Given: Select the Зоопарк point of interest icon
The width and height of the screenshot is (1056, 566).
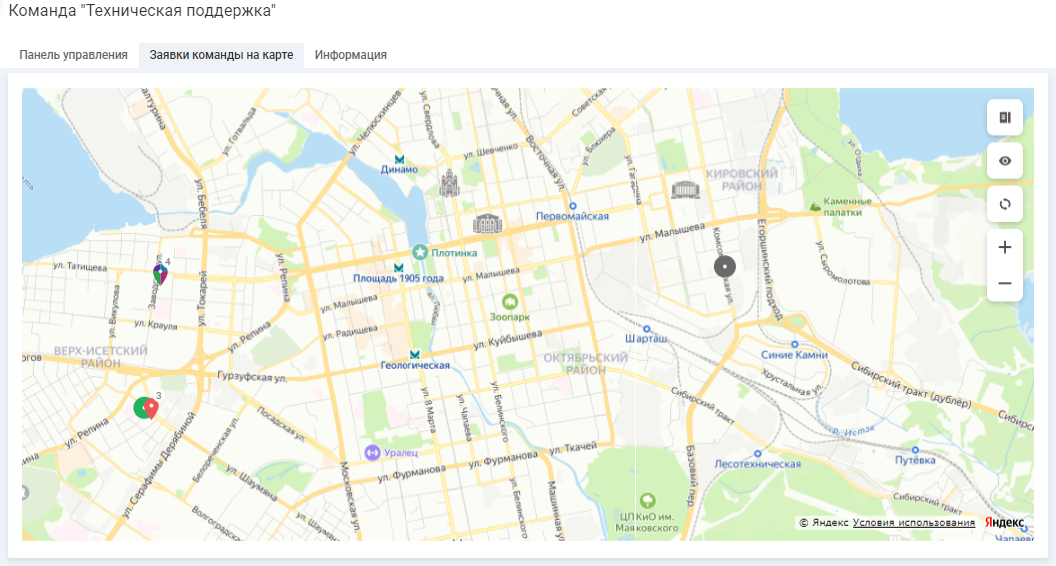Looking at the screenshot, I should click(510, 301).
